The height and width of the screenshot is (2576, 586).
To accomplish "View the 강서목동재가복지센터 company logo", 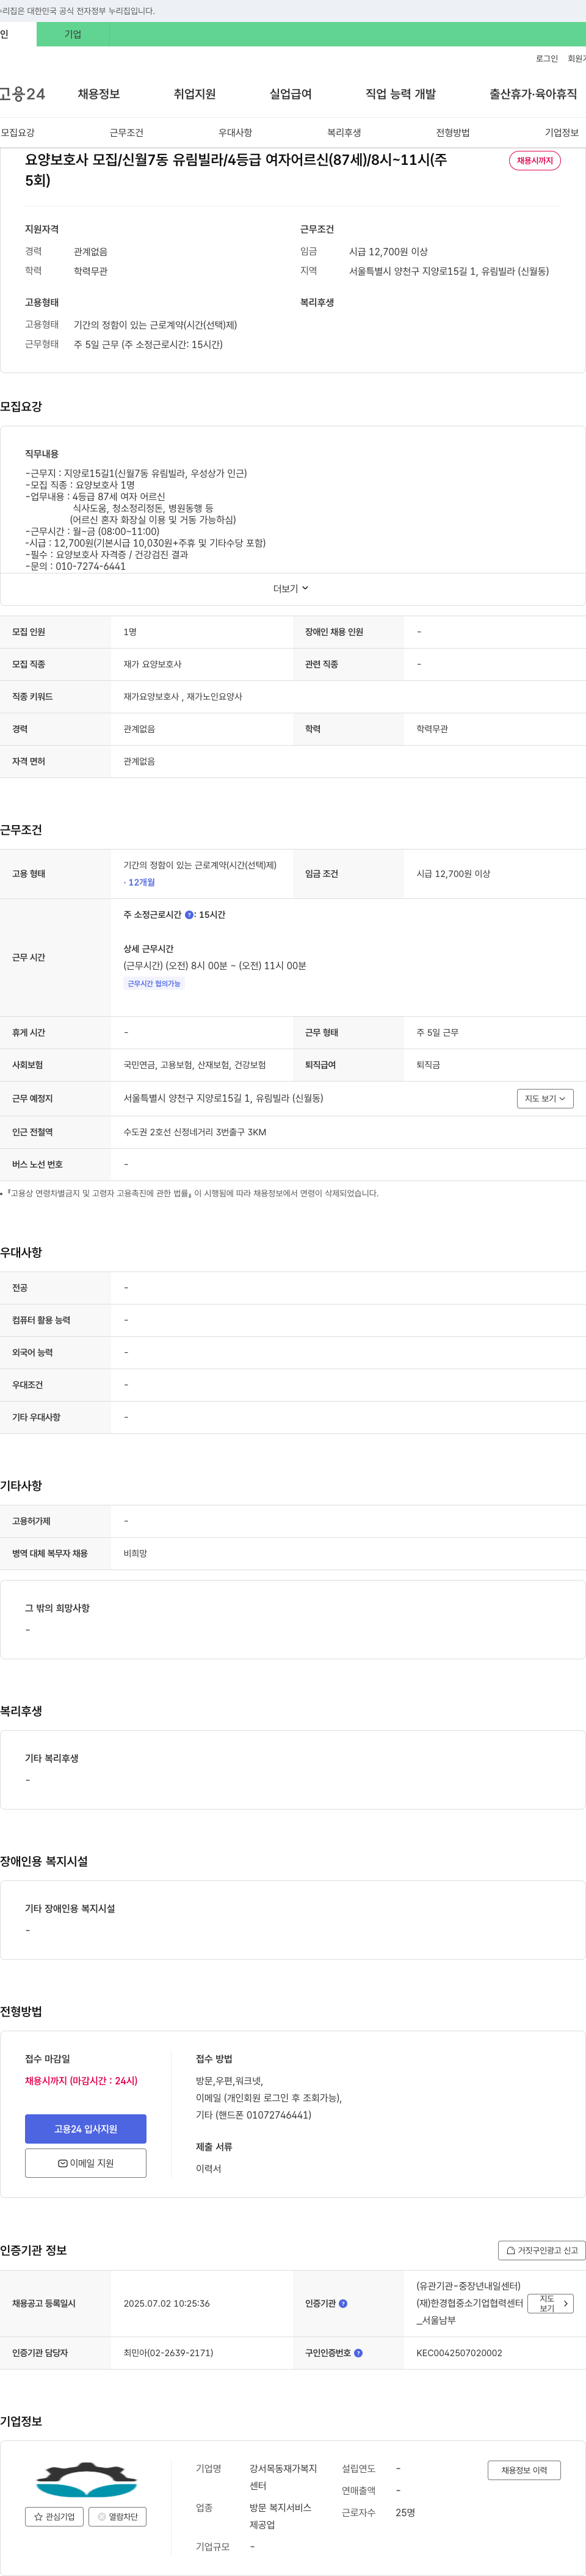I will [86, 2480].
